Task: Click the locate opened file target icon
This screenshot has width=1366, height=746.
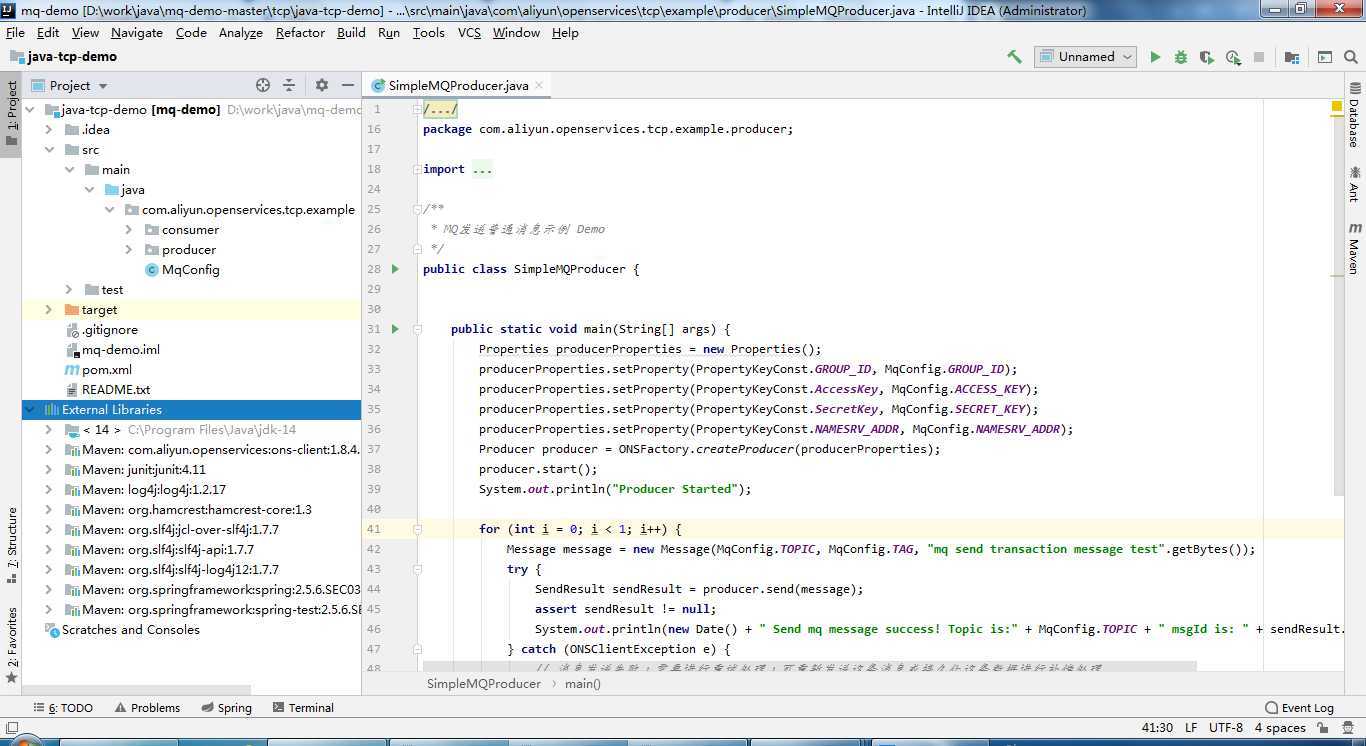Action: (x=263, y=85)
